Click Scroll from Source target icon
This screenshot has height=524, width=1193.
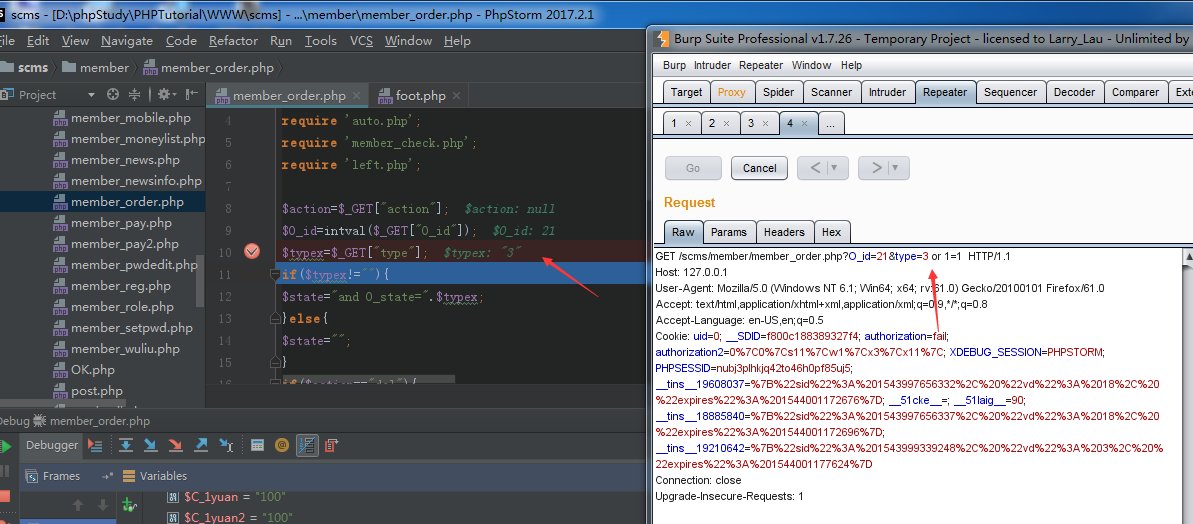coord(113,94)
